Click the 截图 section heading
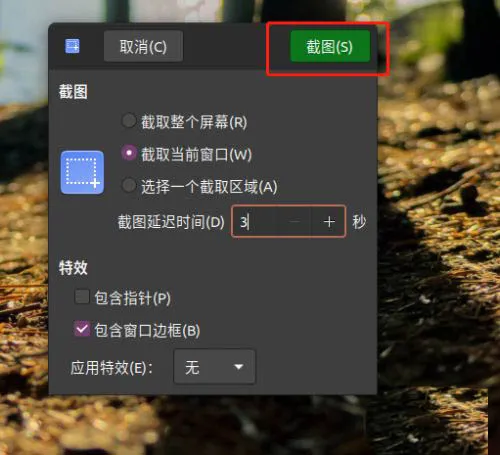This screenshot has width=500, height=455. (x=73, y=92)
